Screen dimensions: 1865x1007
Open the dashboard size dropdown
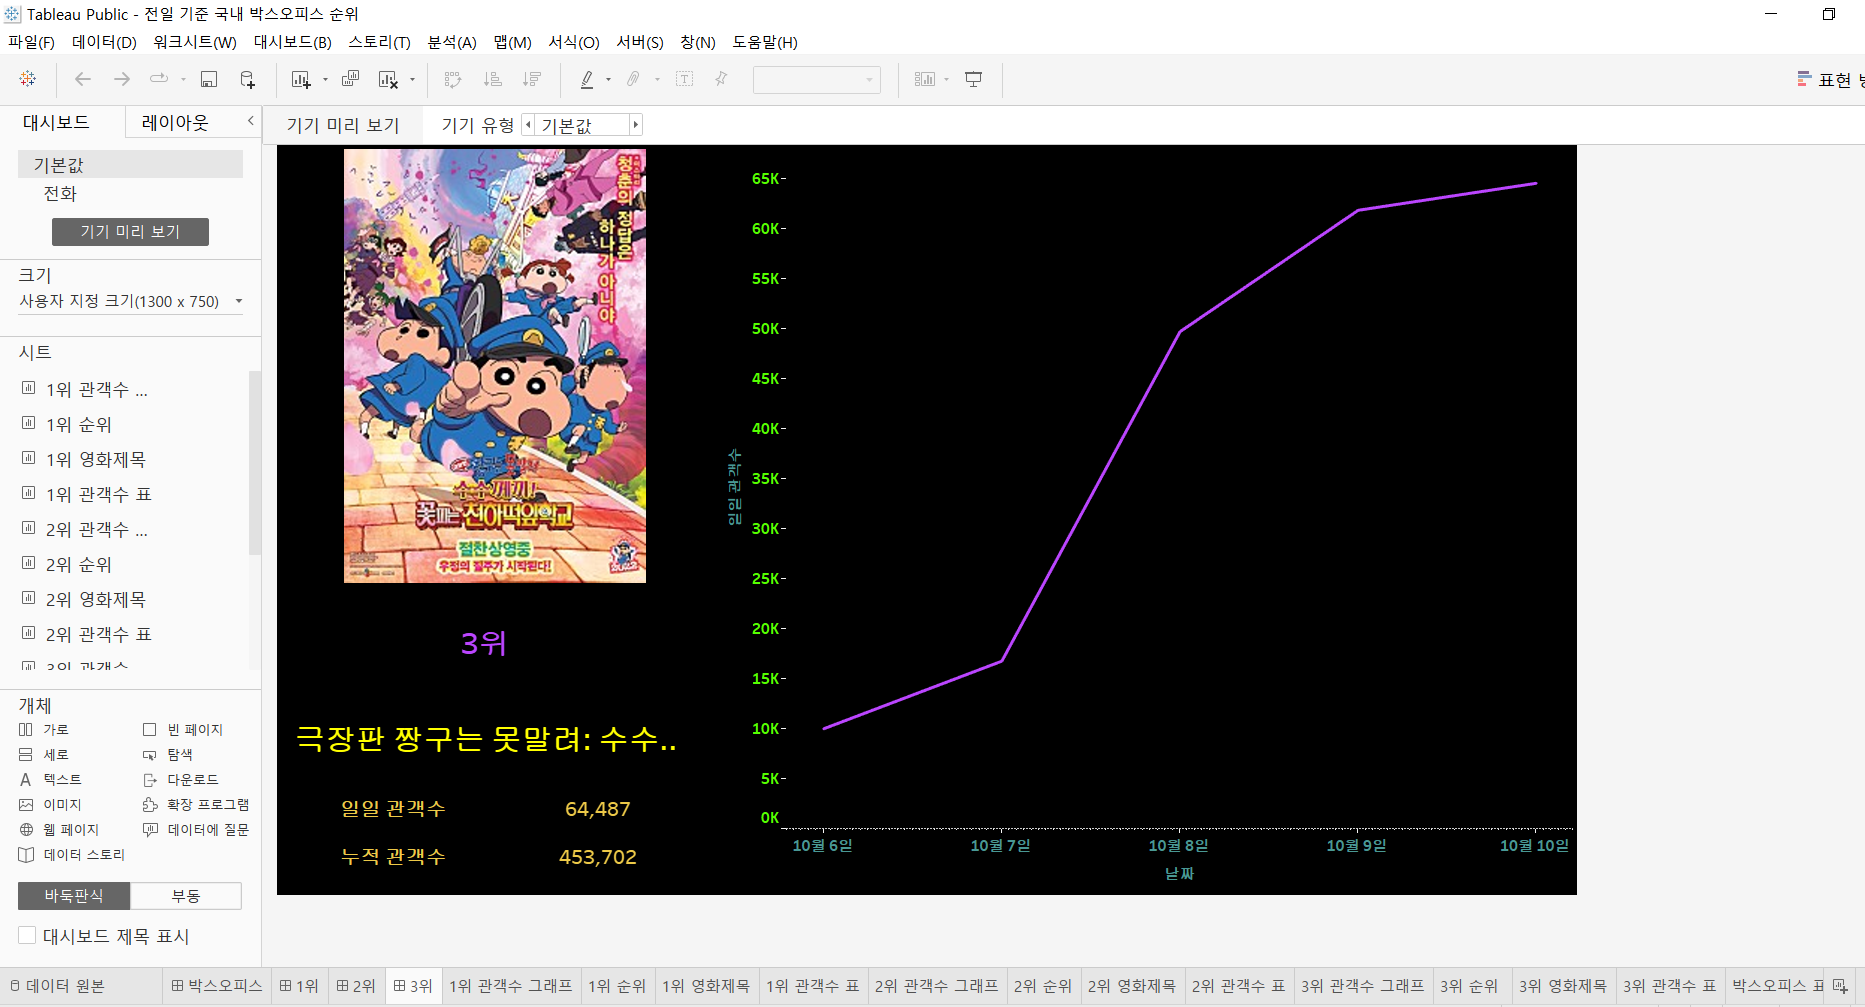tap(131, 301)
